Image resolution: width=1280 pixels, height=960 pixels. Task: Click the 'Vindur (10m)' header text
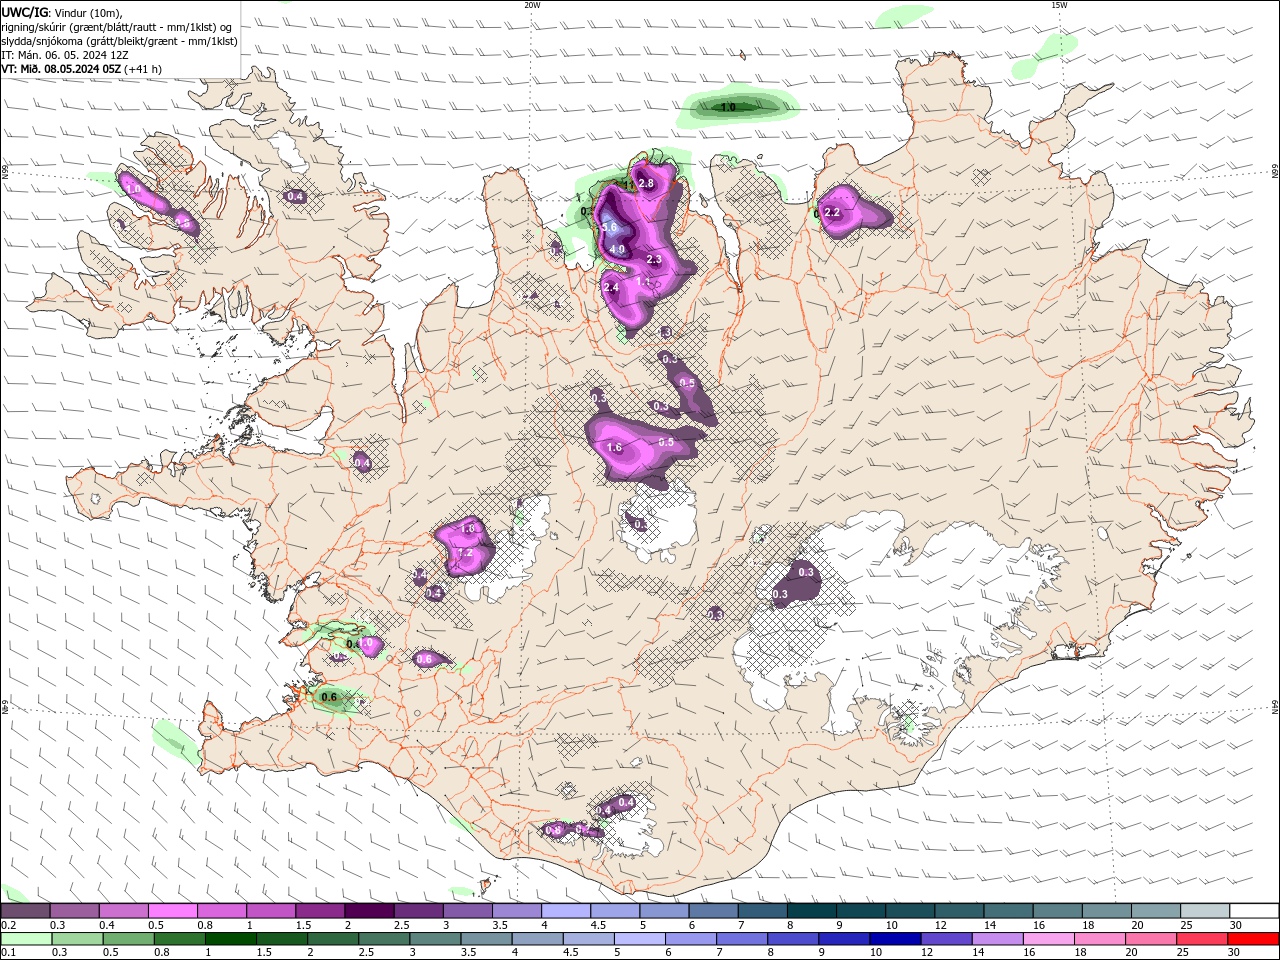87,12
